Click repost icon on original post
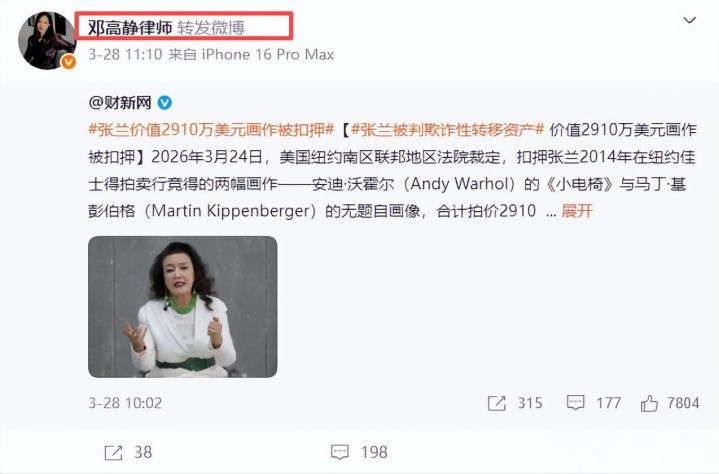The width and height of the screenshot is (719, 474). (497, 403)
